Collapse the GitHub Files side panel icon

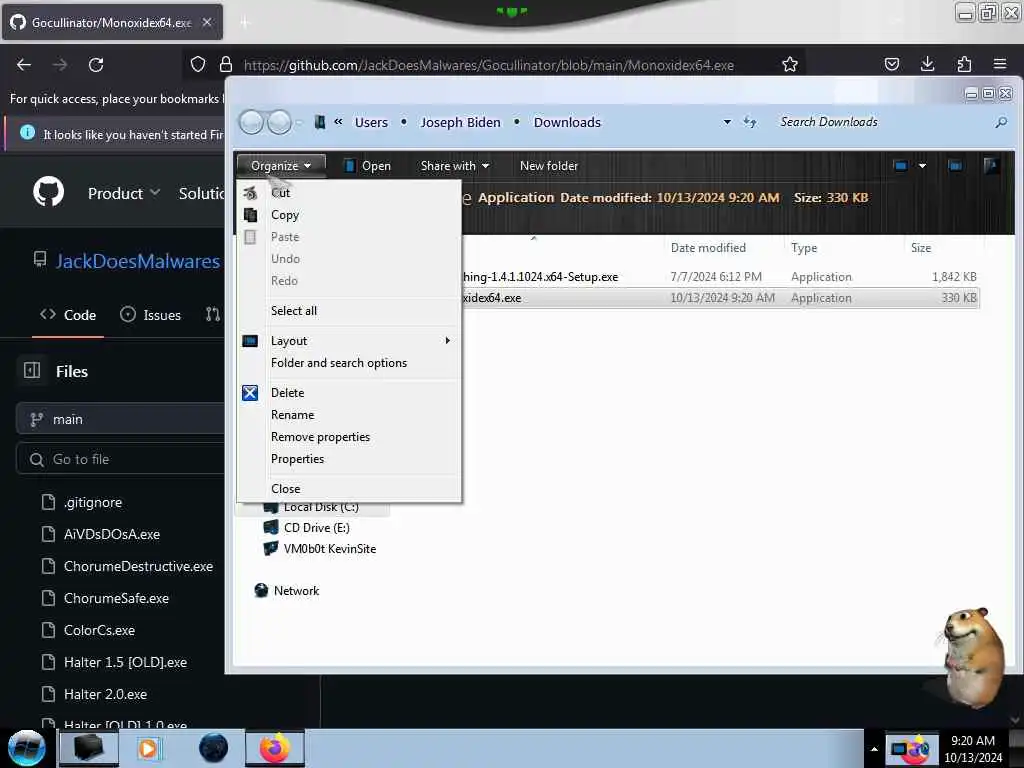tap(32, 370)
